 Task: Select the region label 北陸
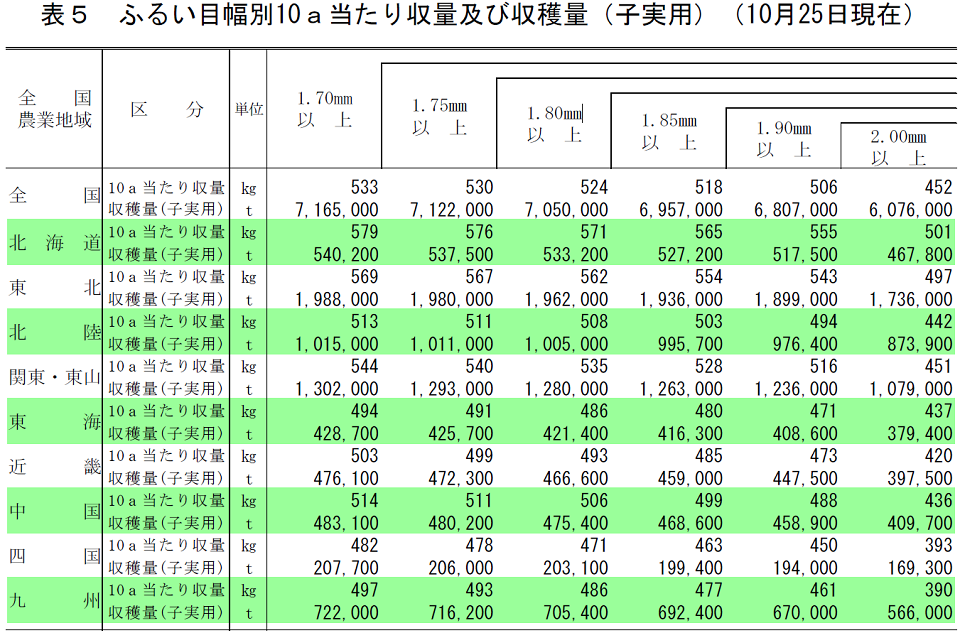[54, 332]
